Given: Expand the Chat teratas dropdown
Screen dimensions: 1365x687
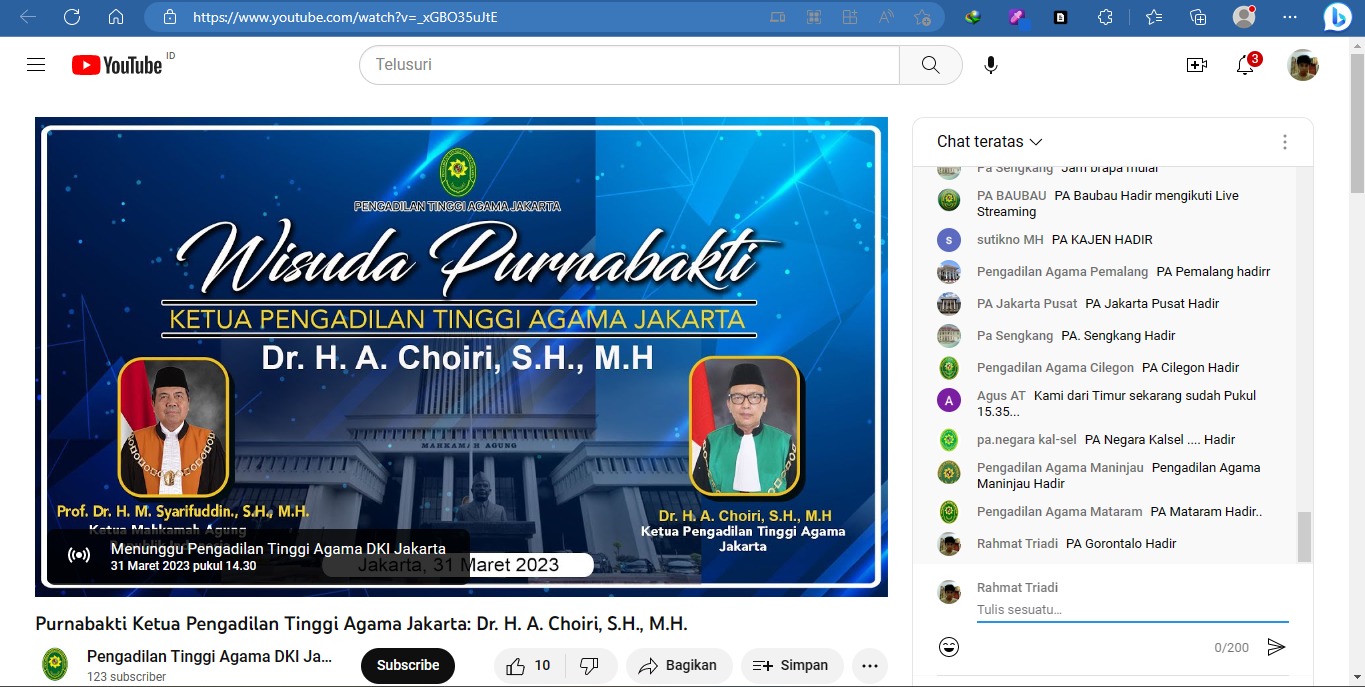Looking at the screenshot, I should pyautogui.click(x=989, y=142).
